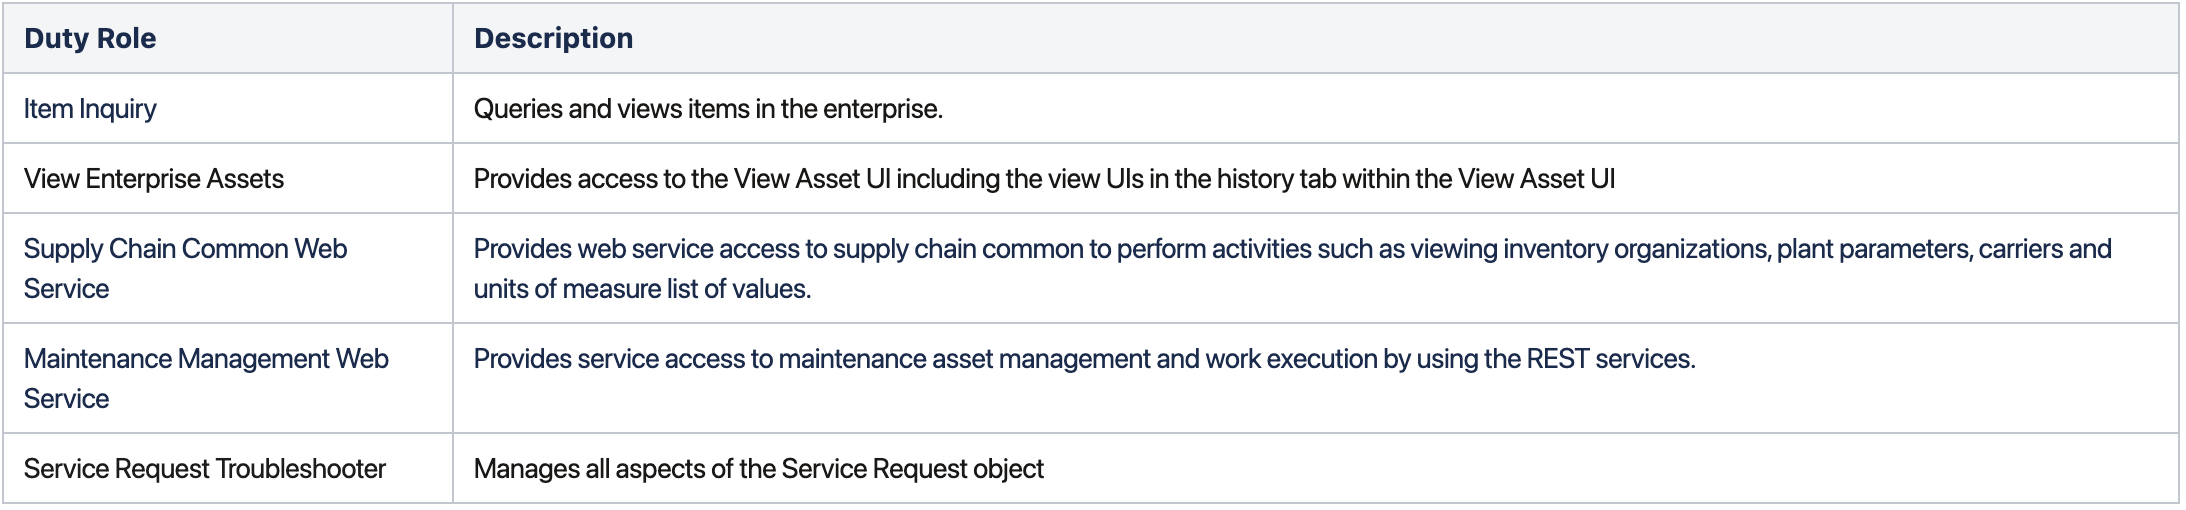The image size is (2186, 510).
Task: Click 'work execution' phrase in fourth row
Action: 1291,358
